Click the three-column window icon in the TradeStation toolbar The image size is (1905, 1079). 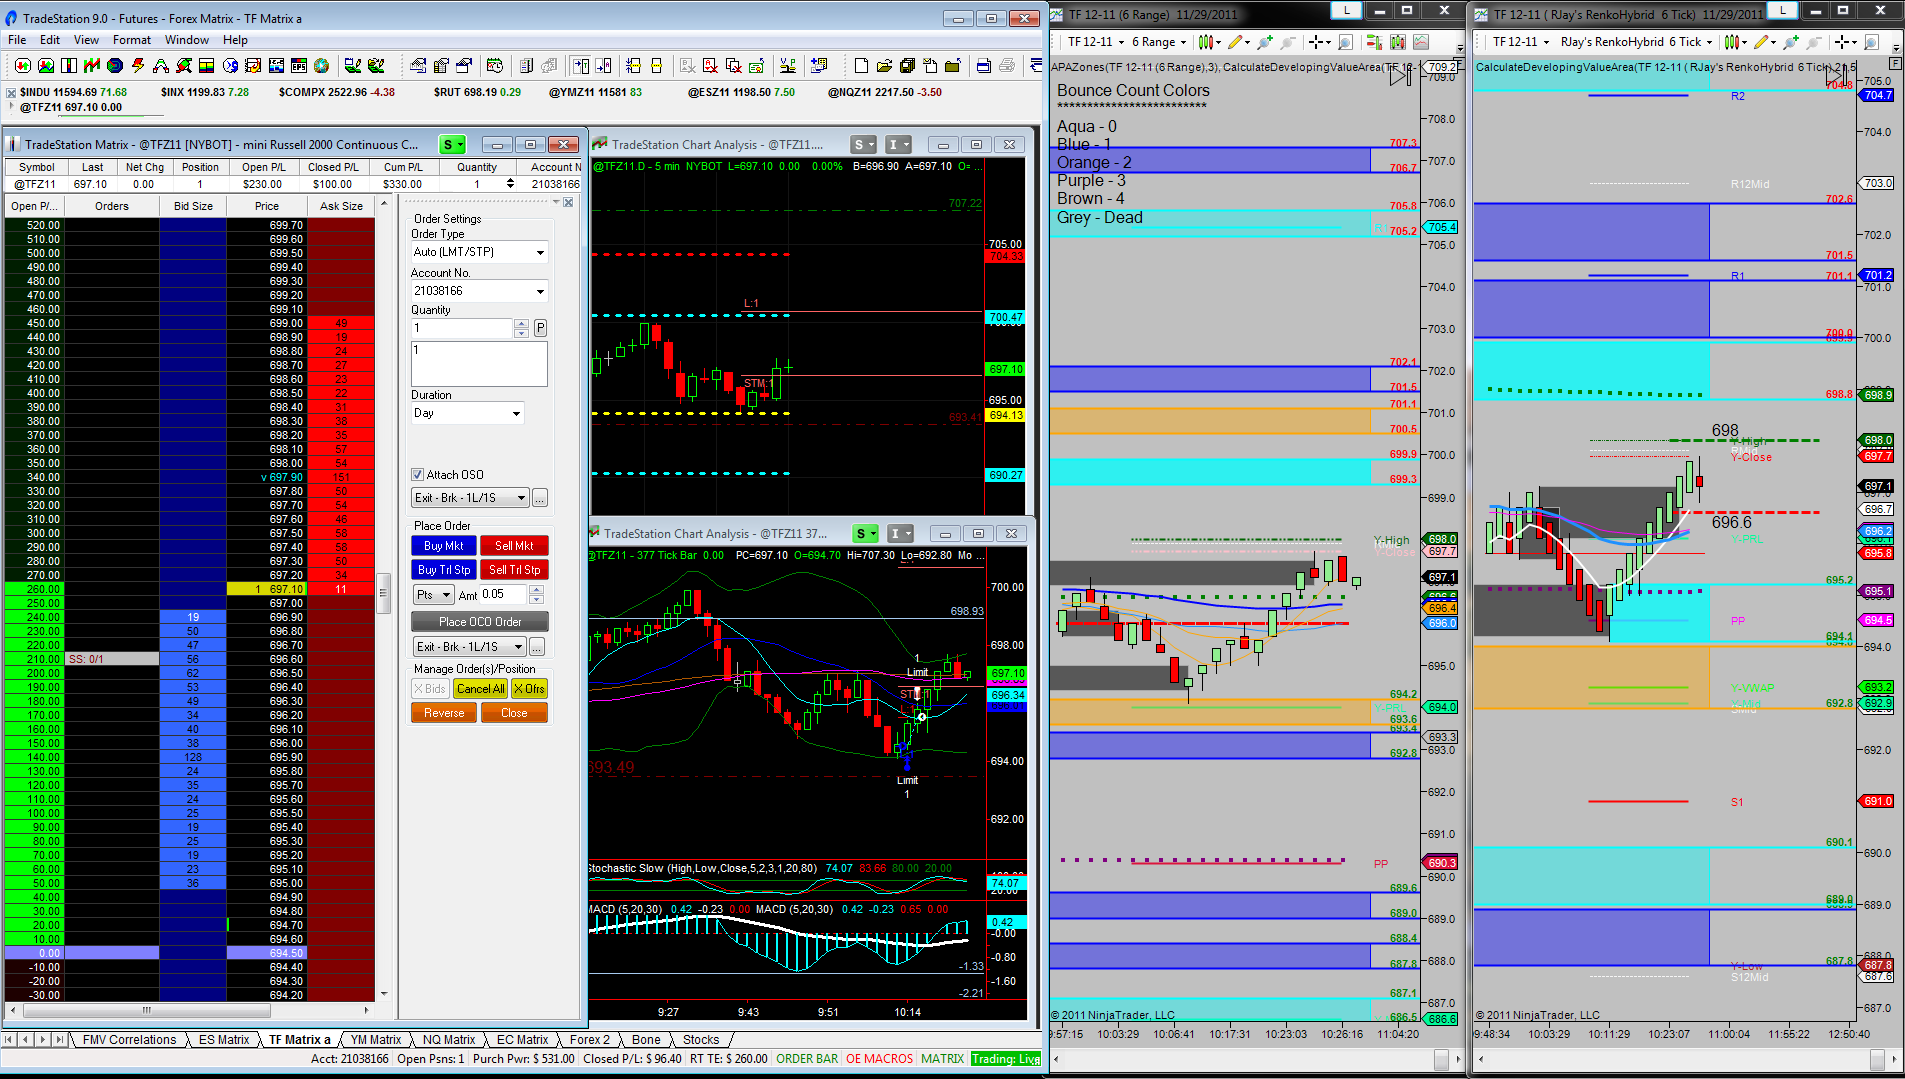point(69,66)
